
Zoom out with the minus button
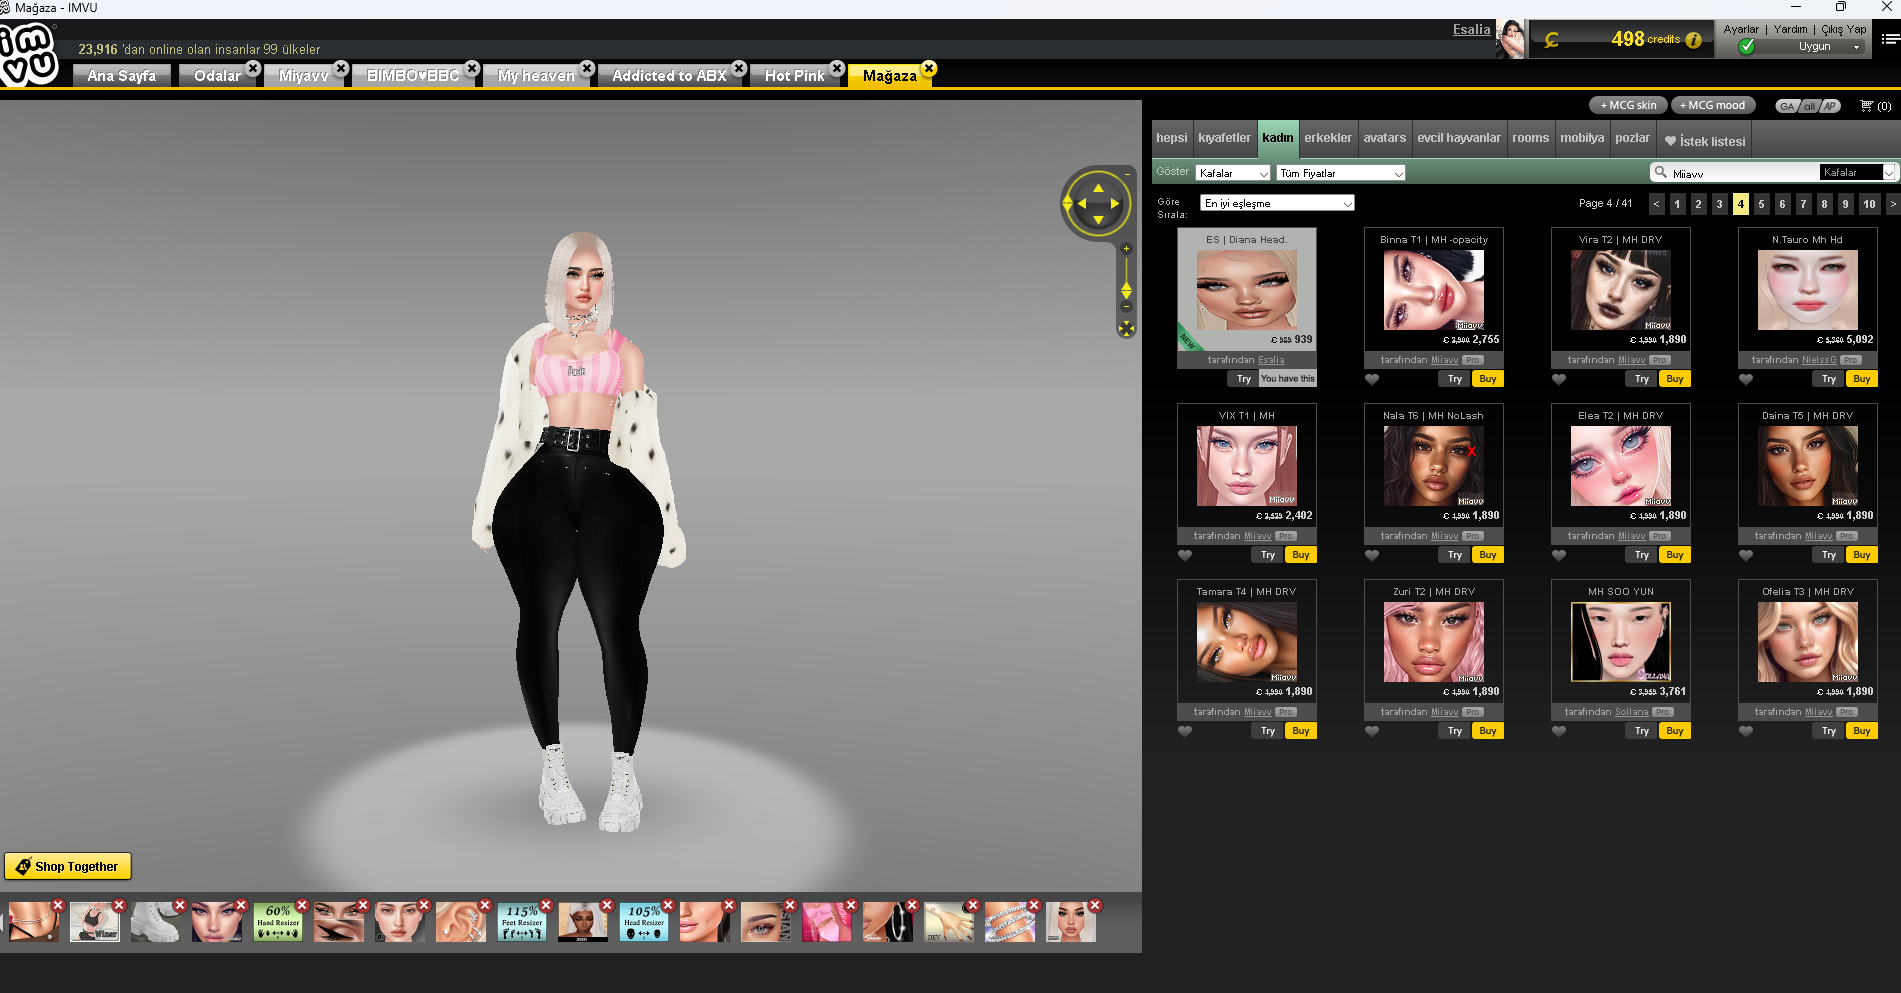[x=1126, y=307]
